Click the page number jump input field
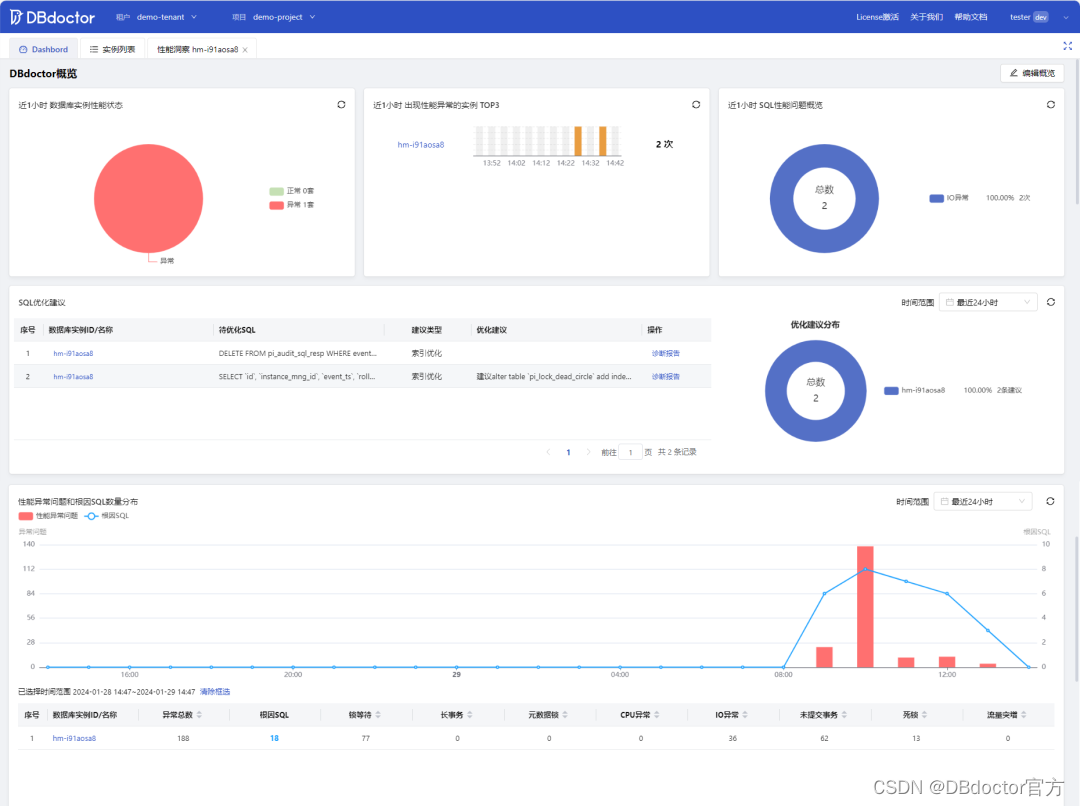The height and width of the screenshot is (806, 1080). pyautogui.click(x=630, y=453)
